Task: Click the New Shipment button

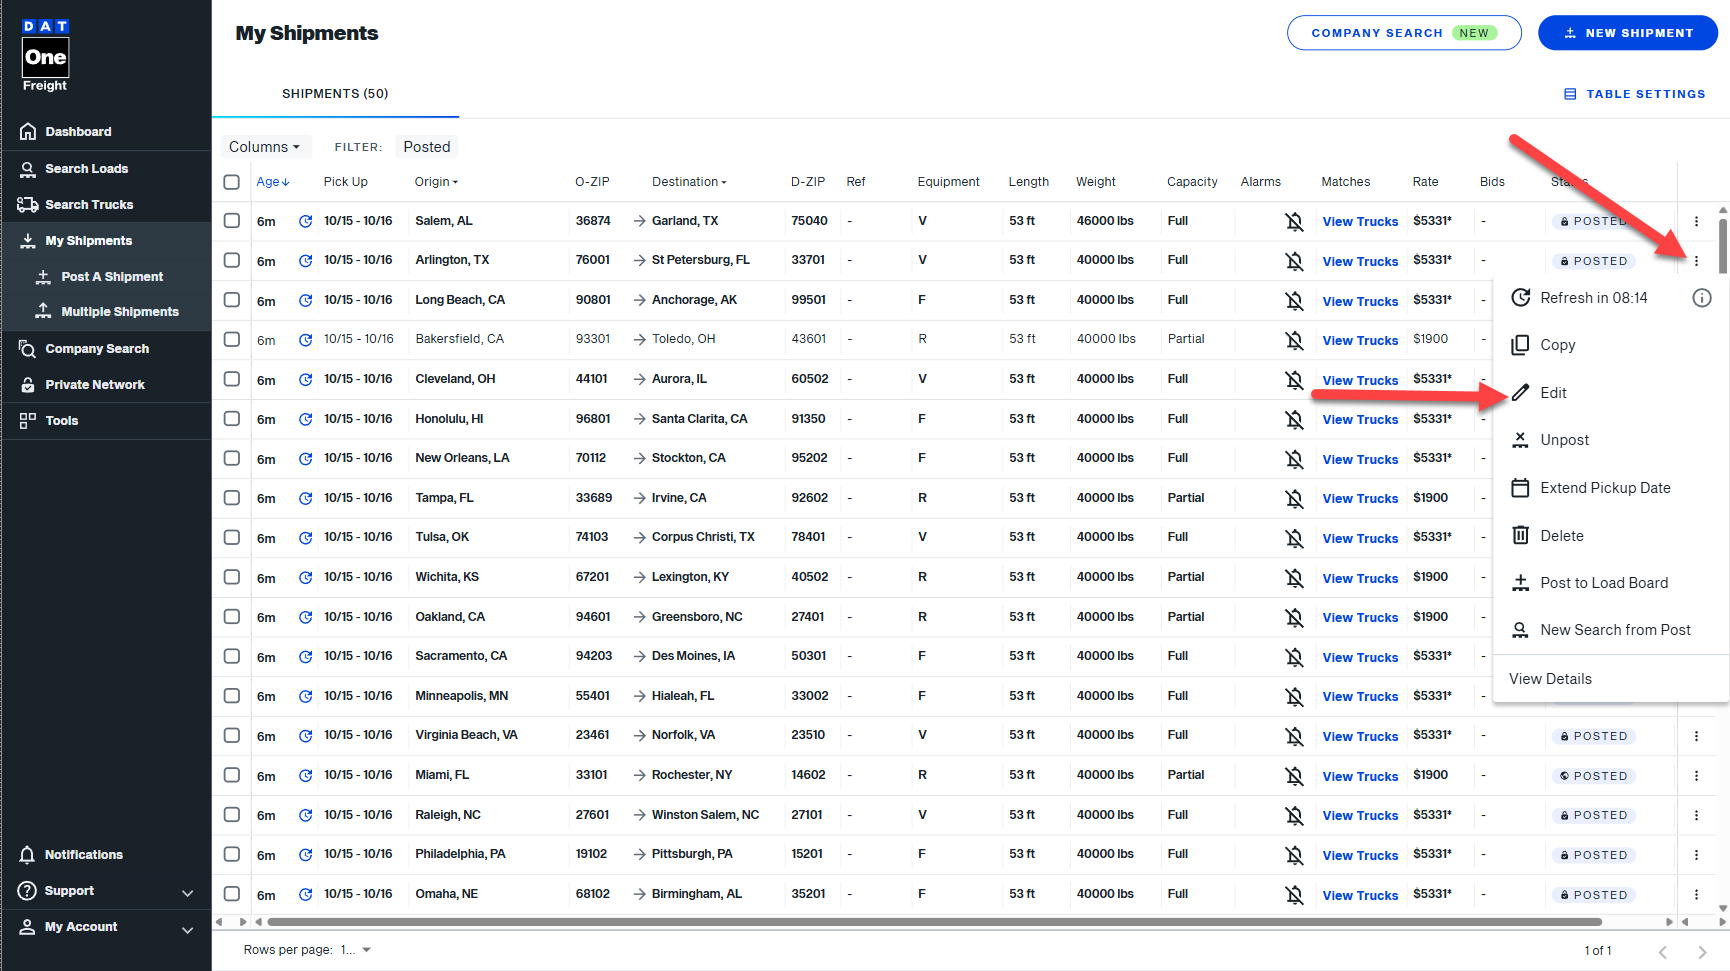Action: click(x=1627, y=33)
